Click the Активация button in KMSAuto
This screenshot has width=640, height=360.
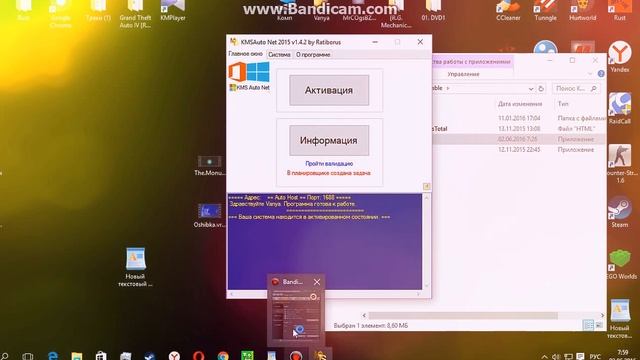click(329, 90)
